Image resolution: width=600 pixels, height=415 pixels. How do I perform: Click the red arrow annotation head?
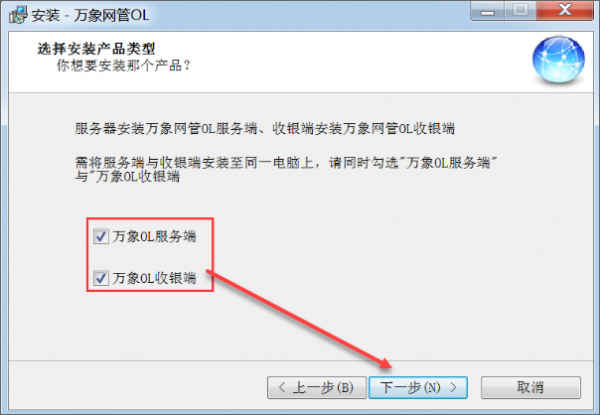(x=384, y=363)
